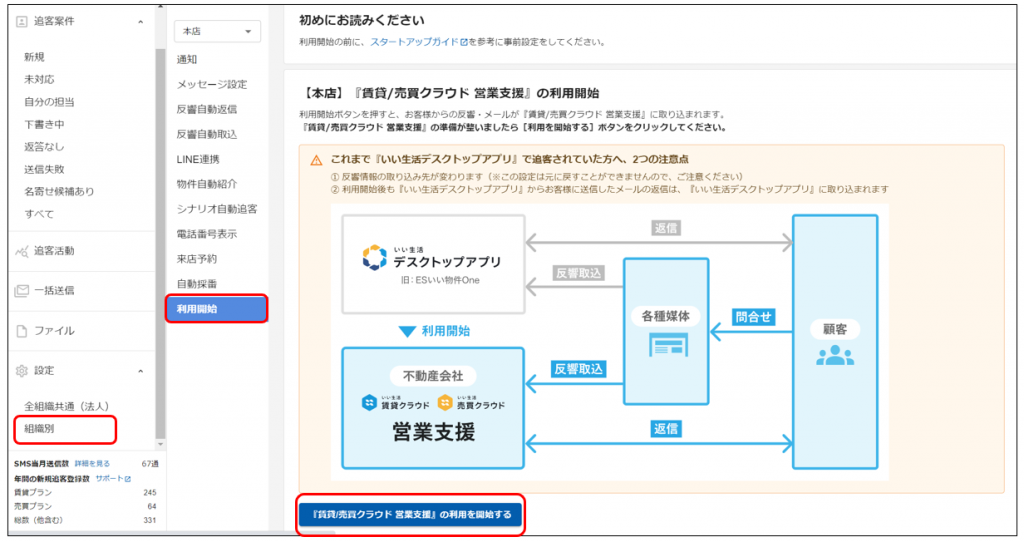This screenshot has width=1024, height=542.
Task: Open 反響自動返信 settings
Action: pos(206,109)
